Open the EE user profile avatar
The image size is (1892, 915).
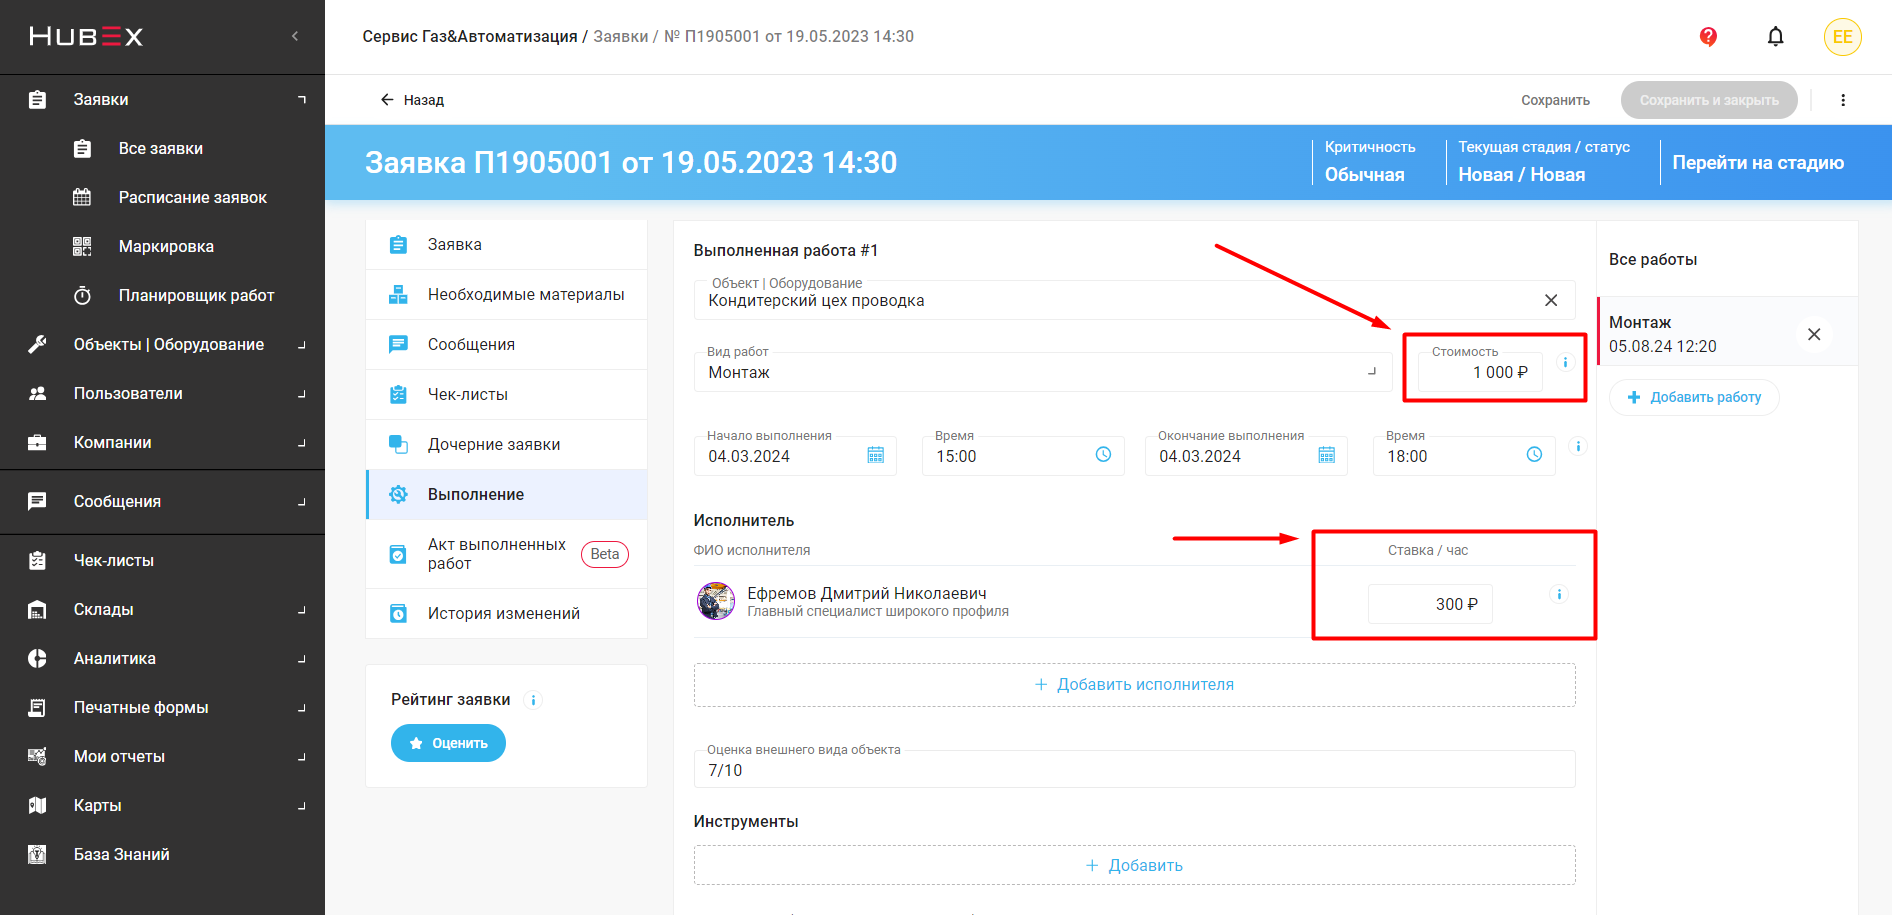pos(1842,37)
